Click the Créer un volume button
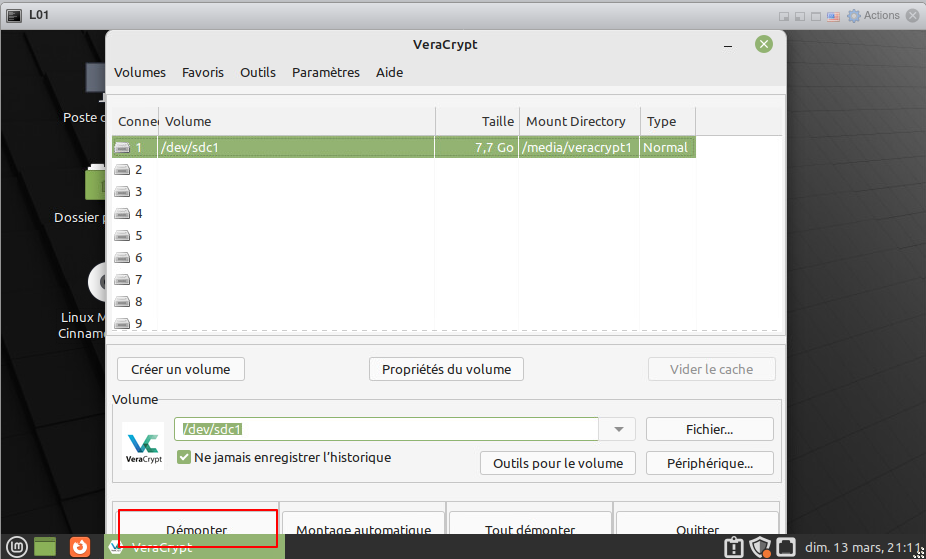The width and height of the screenshot is (926, 559). 180,369
